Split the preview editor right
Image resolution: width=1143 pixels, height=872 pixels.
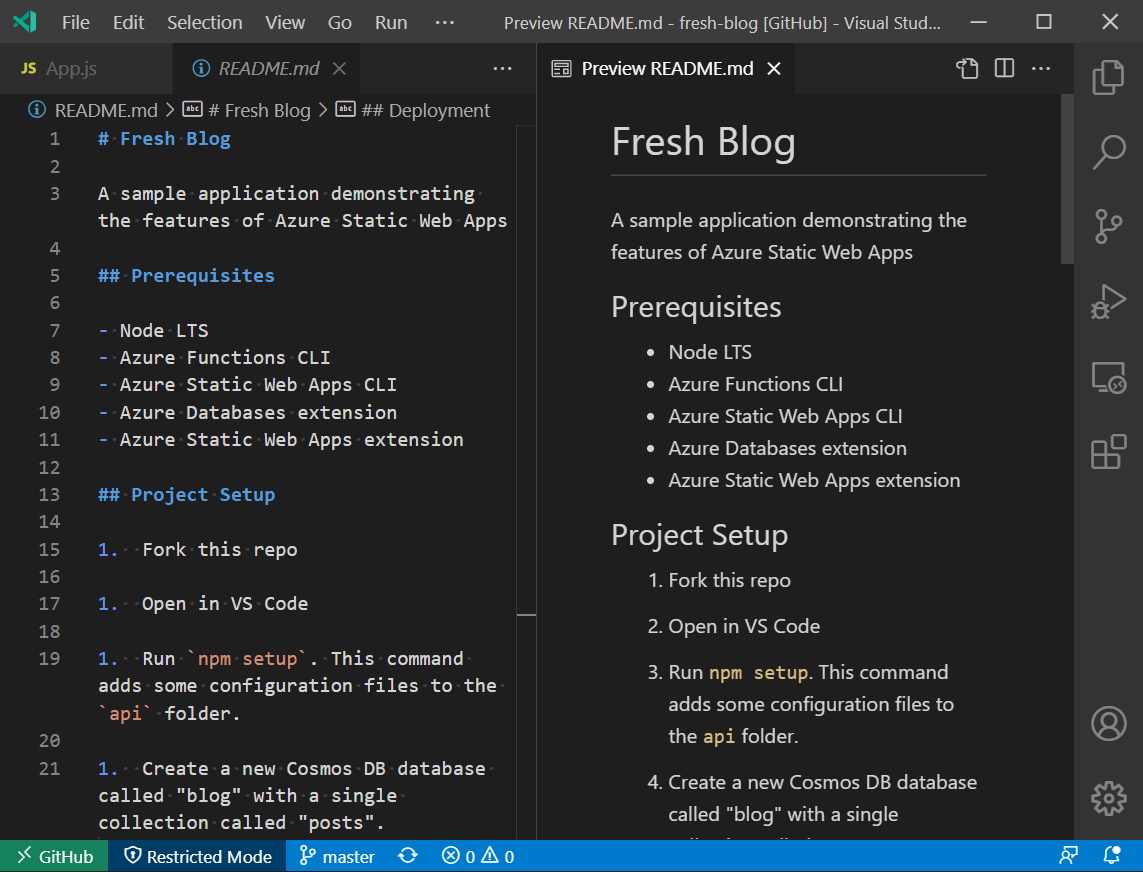[1004, 69]
